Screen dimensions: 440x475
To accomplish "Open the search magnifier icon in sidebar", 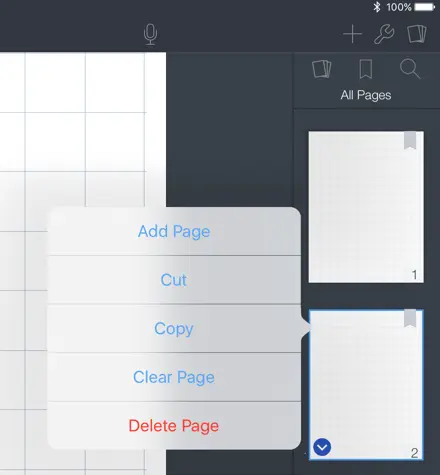I will tap(410, 69).
